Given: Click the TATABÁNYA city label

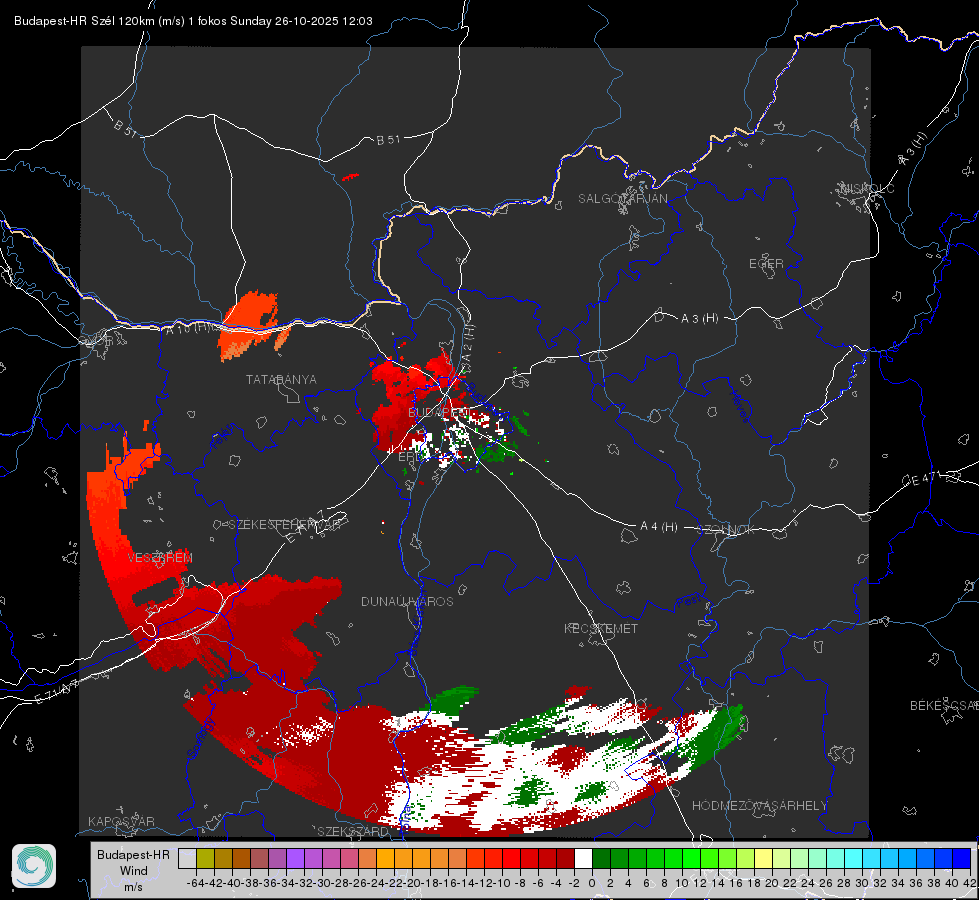Looking at the screenshot, I should coord(281,380).
